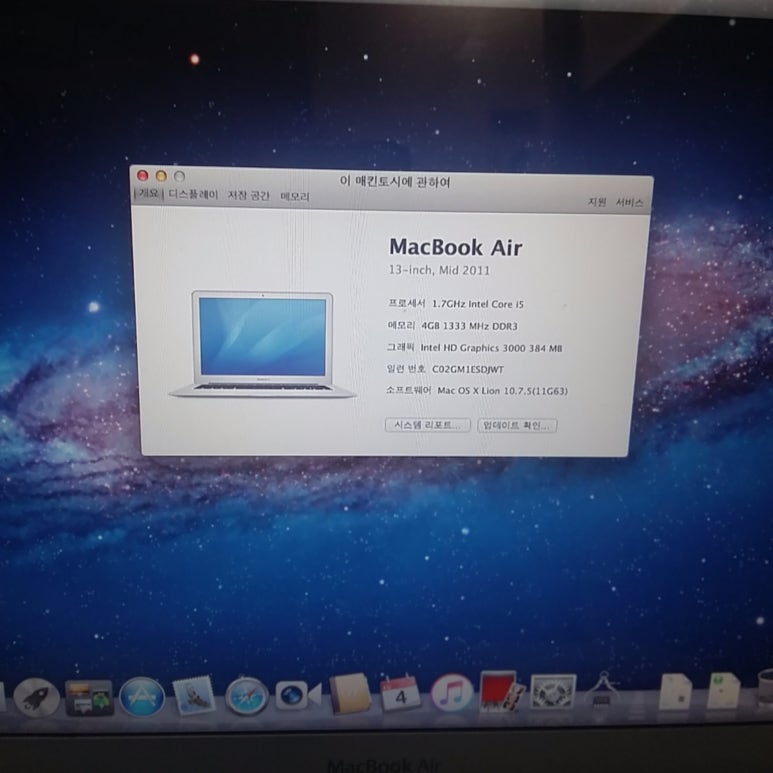This screenshot has width=773, height=773.
Task: Click the 그래픽 label
Action: point(400,348)
